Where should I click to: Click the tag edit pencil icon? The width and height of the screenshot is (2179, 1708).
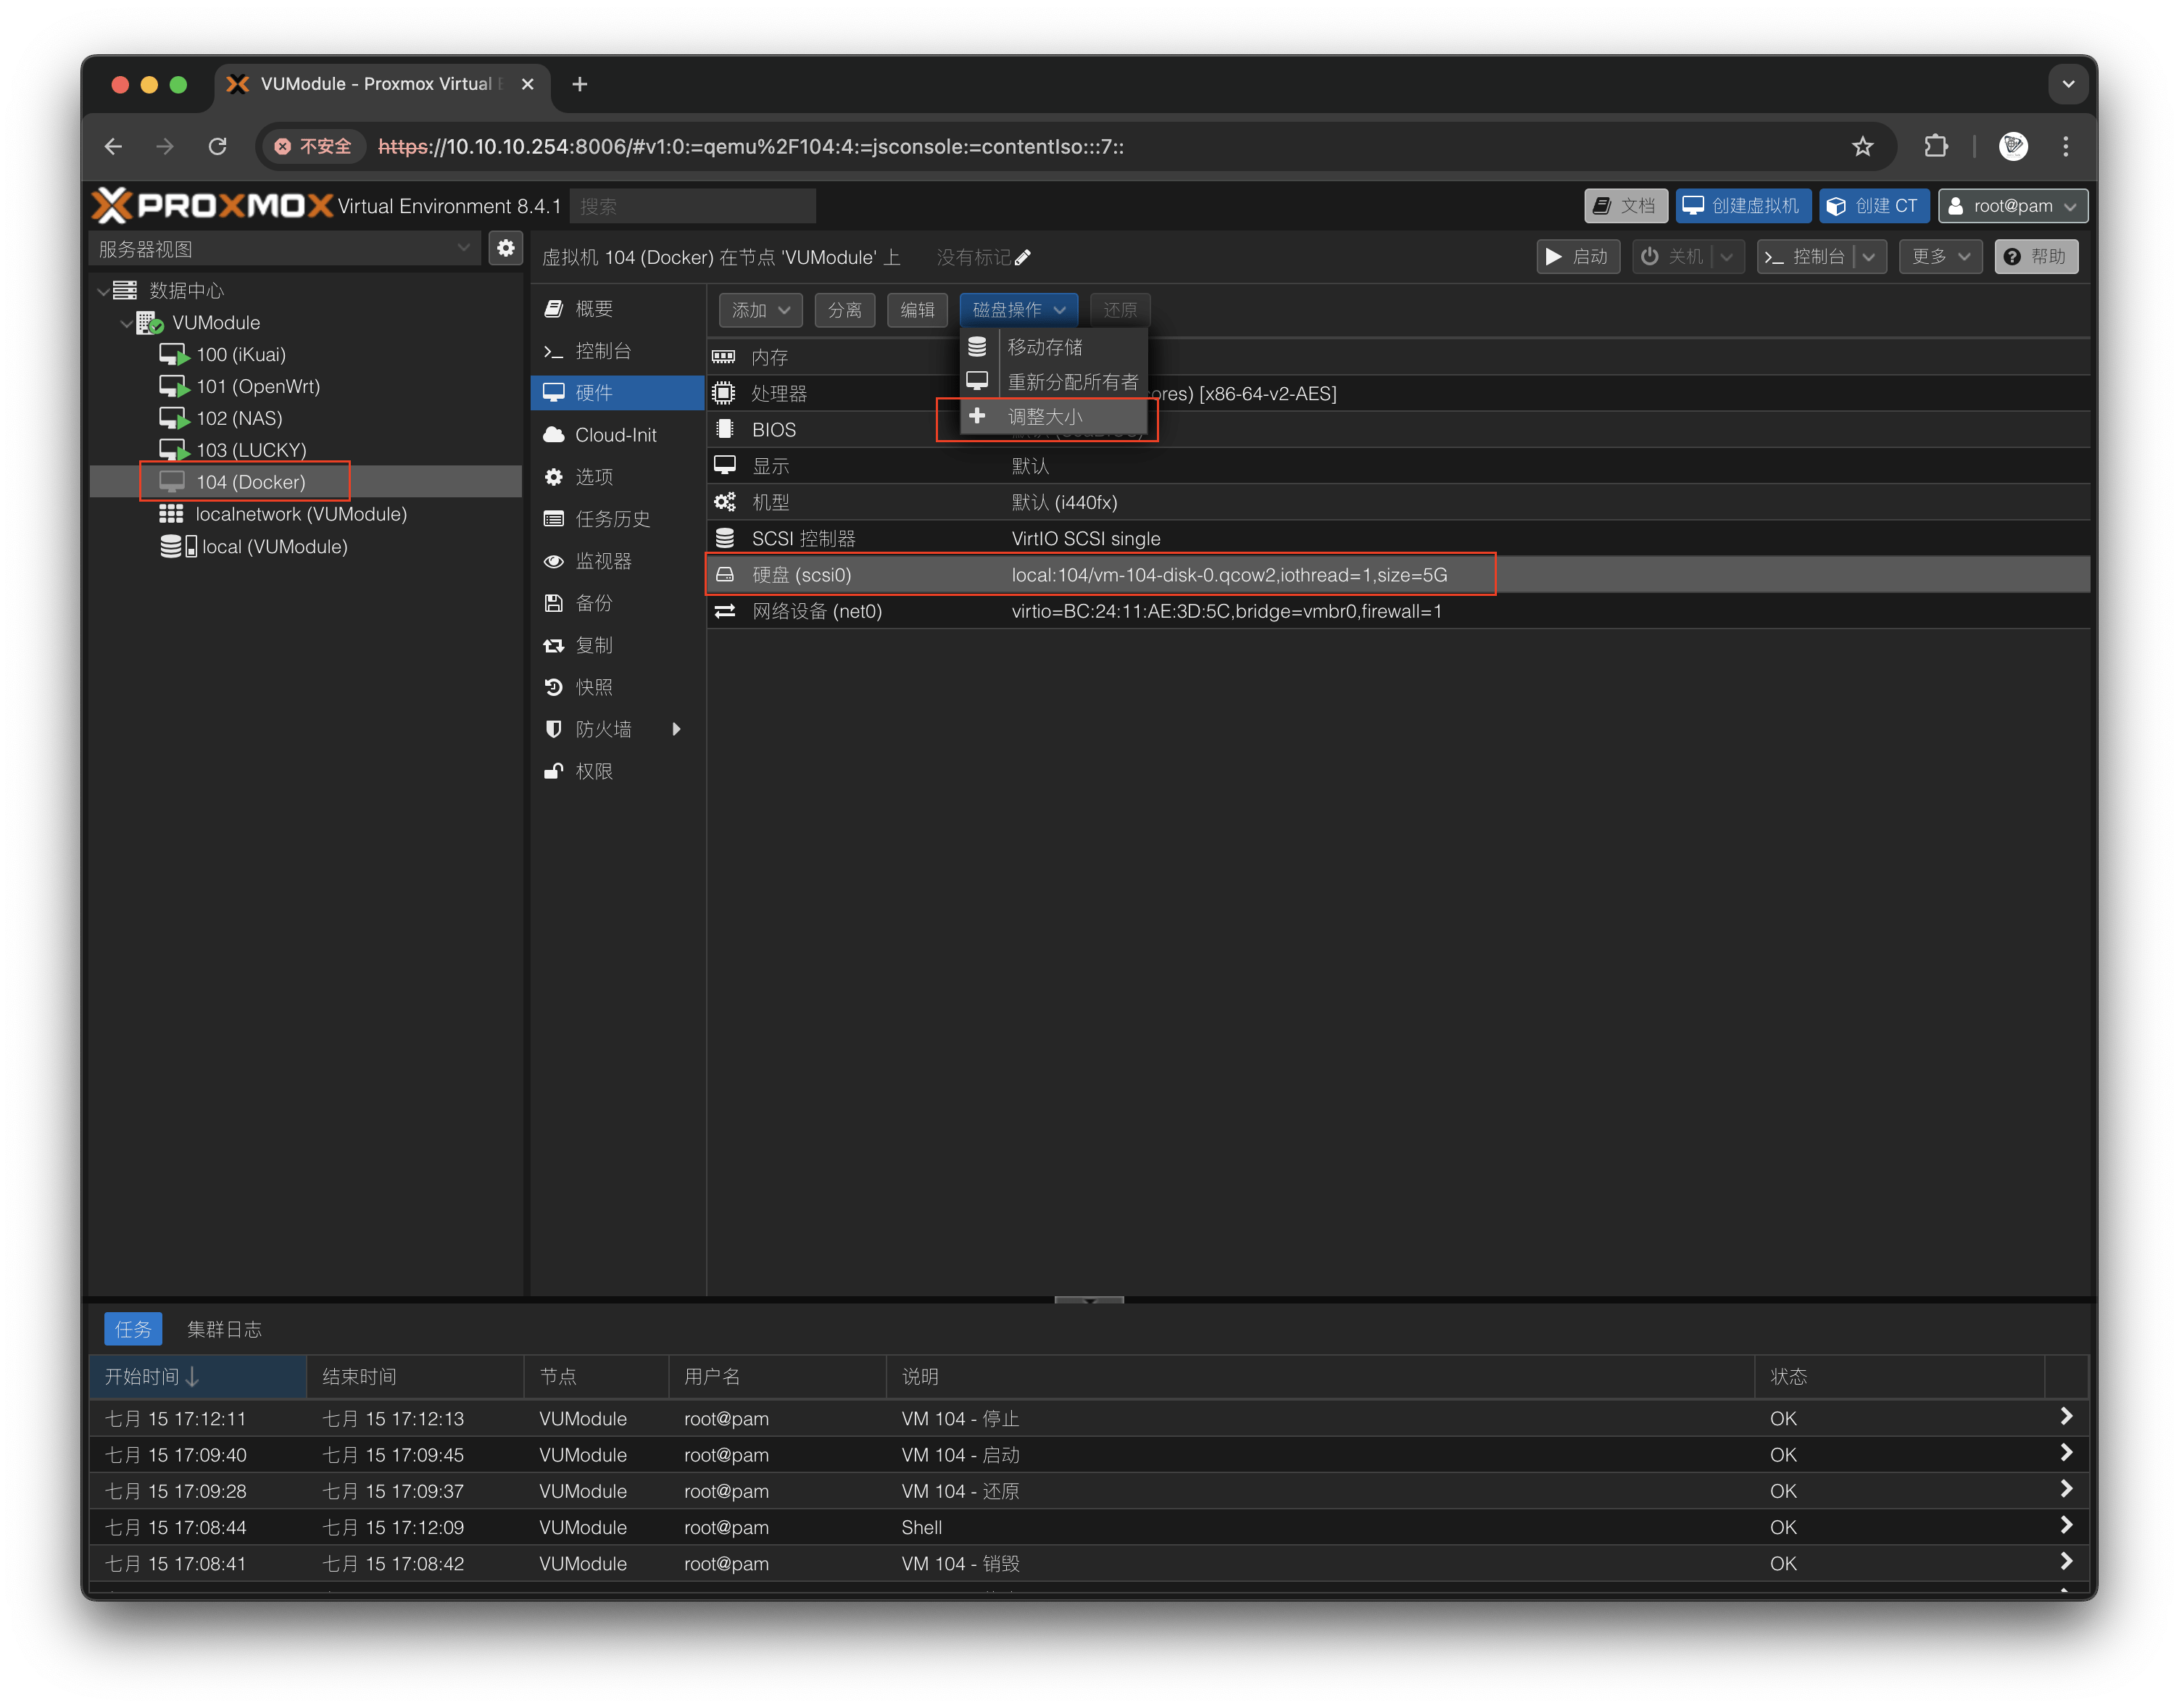(x=1022, y=258)
